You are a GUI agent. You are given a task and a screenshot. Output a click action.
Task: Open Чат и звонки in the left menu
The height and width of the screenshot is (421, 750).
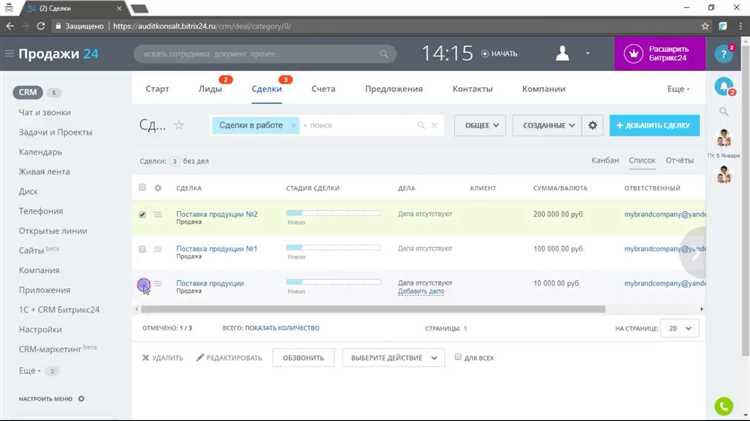(x=44, y=112)
